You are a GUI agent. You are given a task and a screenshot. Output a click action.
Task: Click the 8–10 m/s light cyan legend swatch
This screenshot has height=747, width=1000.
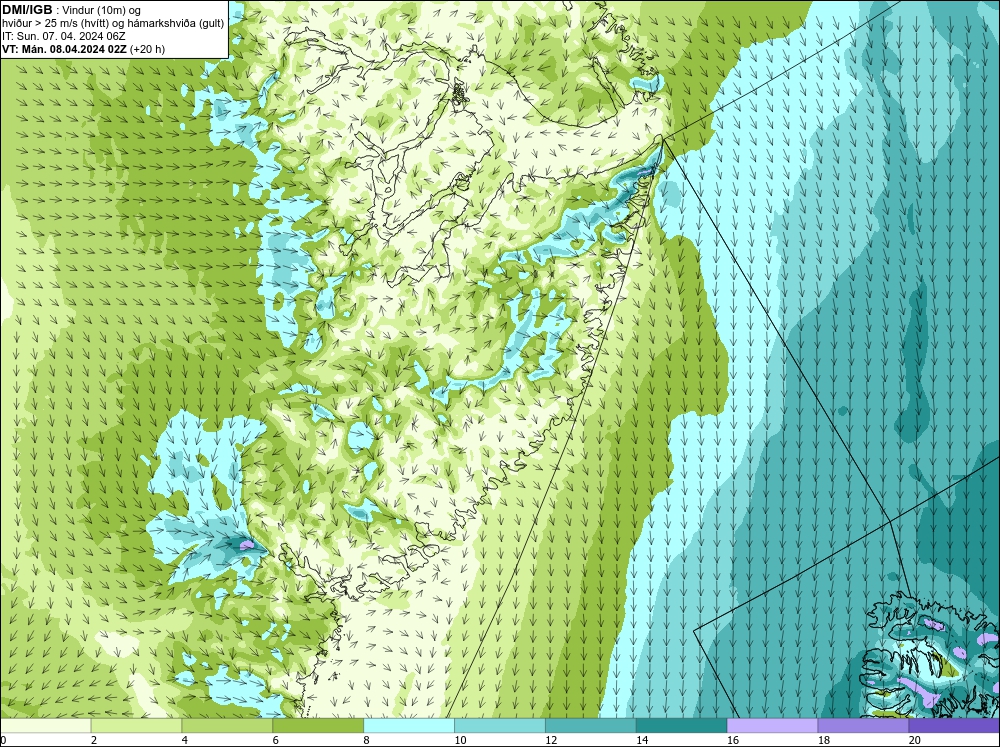(409, 725)
